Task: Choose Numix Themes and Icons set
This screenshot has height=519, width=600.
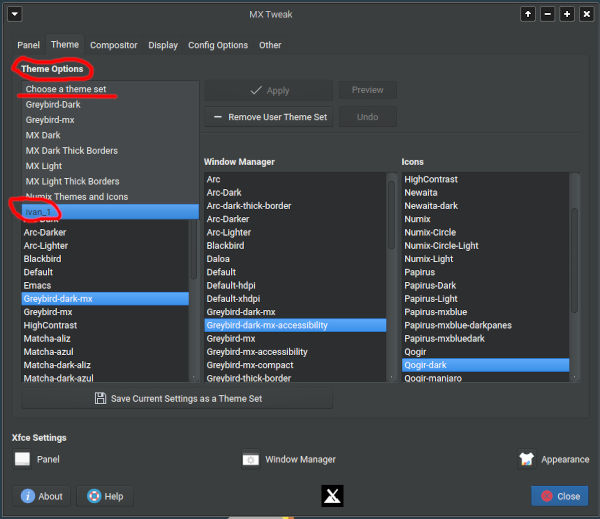Action: (110, 196)
